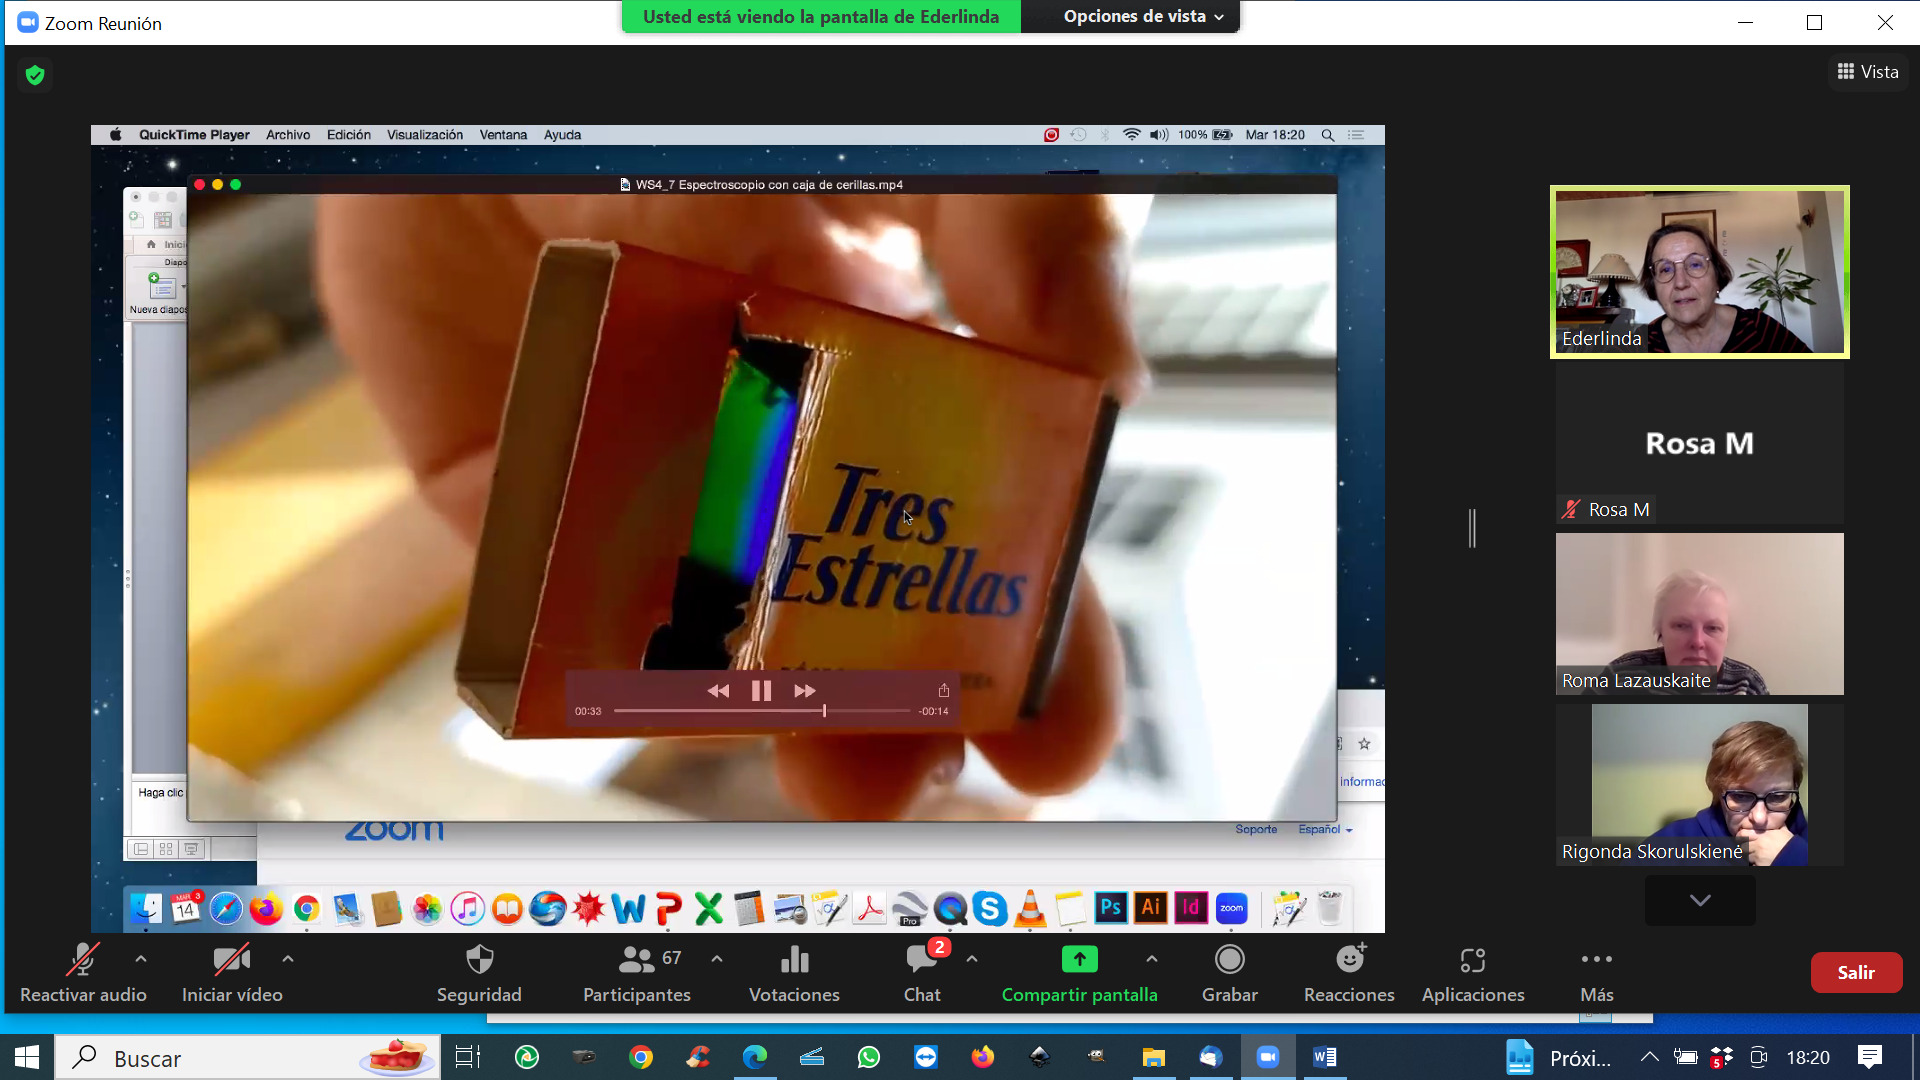Click the Reactivar audio microphone button
The width and height of the screenshot is (1920, 1080).
(x=83, y=972)
